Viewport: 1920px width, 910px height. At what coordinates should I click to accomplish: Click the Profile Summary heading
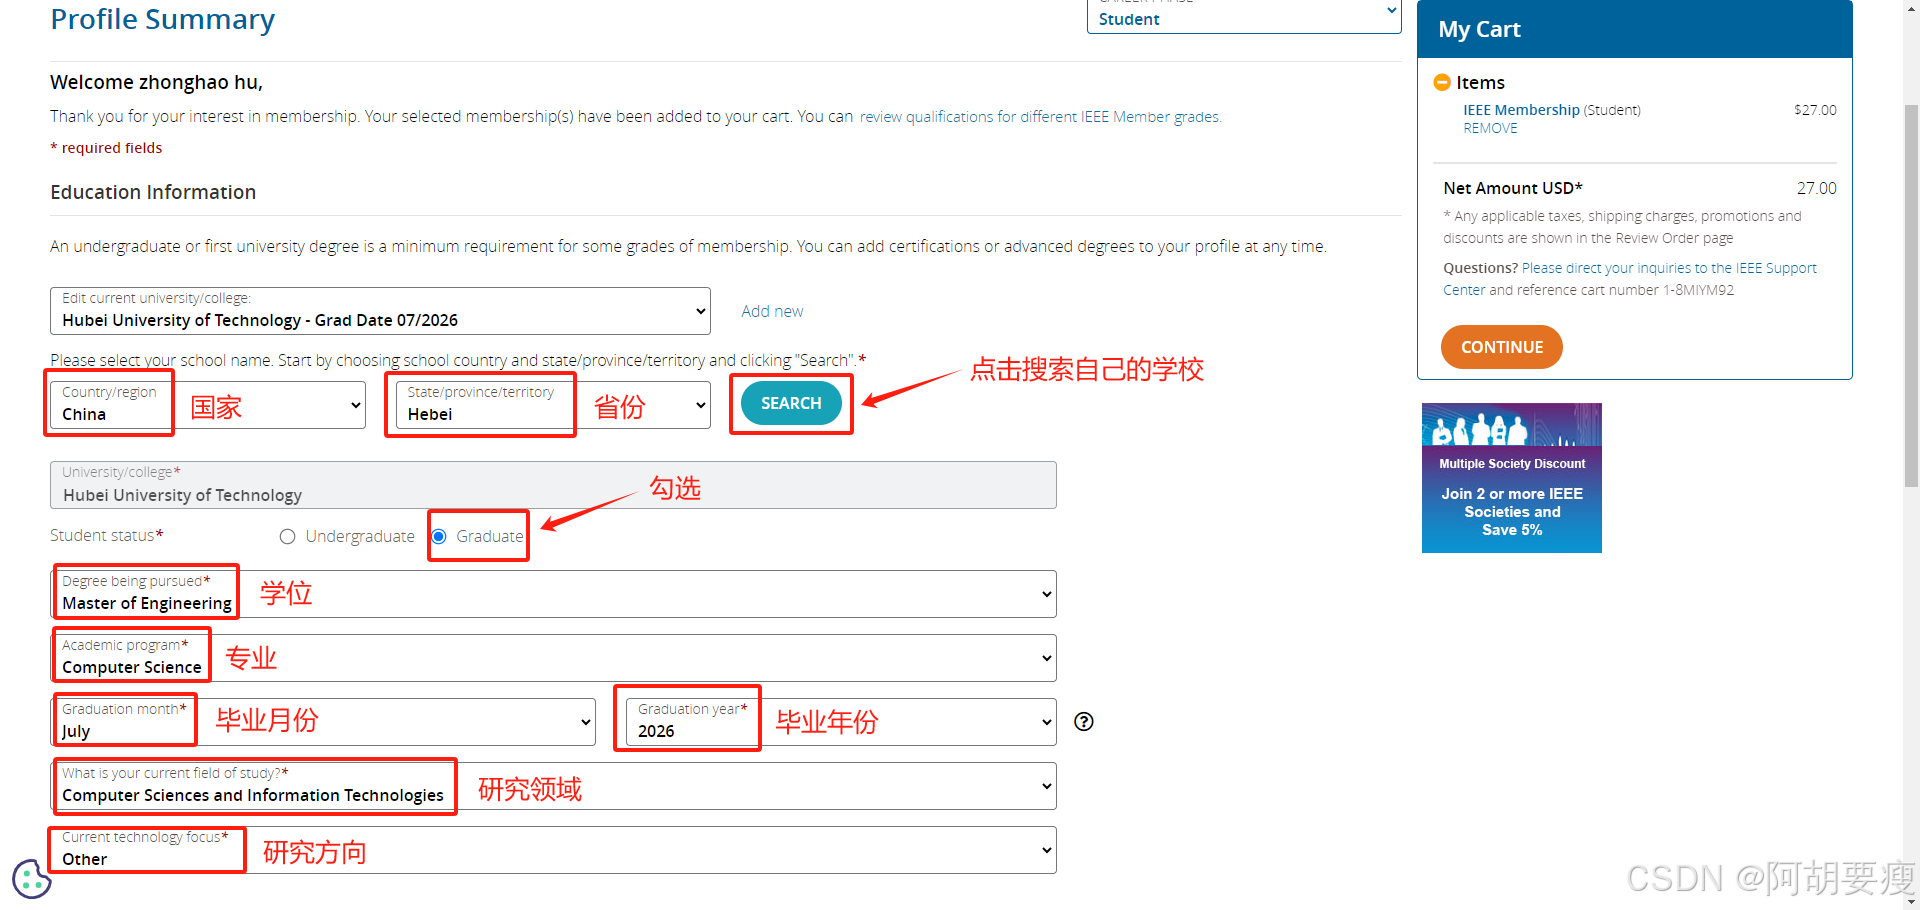pyautogui.click(x=163, y=19)
